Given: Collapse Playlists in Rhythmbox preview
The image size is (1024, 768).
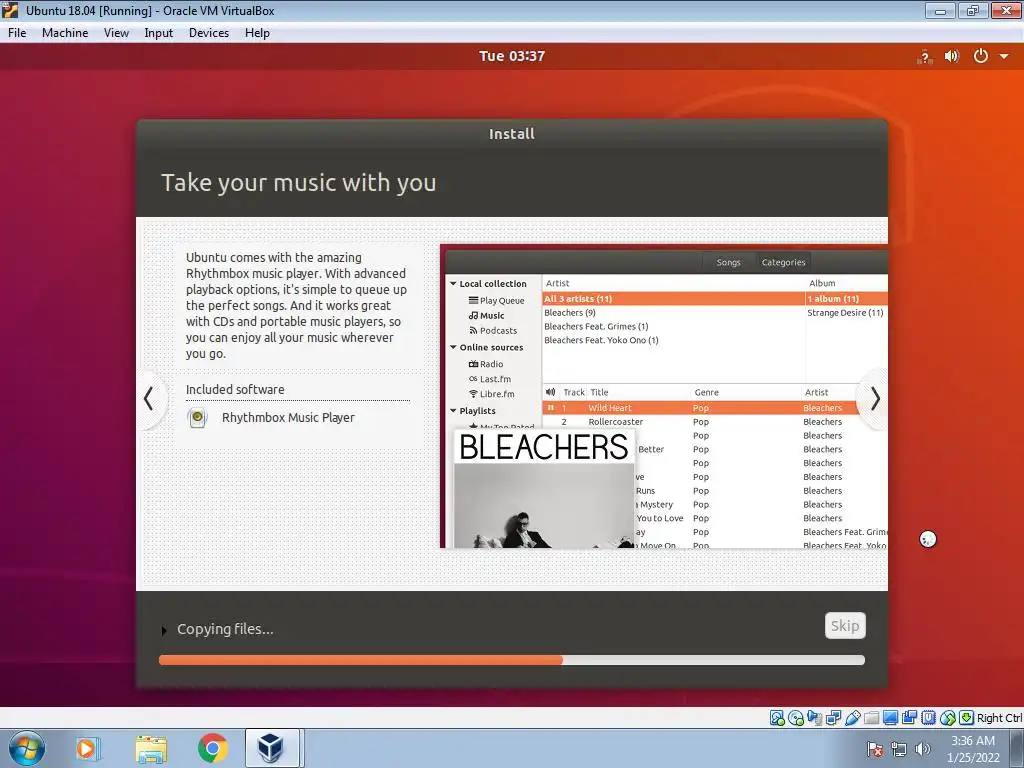Looking at the screenshot, I should click(453, 410).
